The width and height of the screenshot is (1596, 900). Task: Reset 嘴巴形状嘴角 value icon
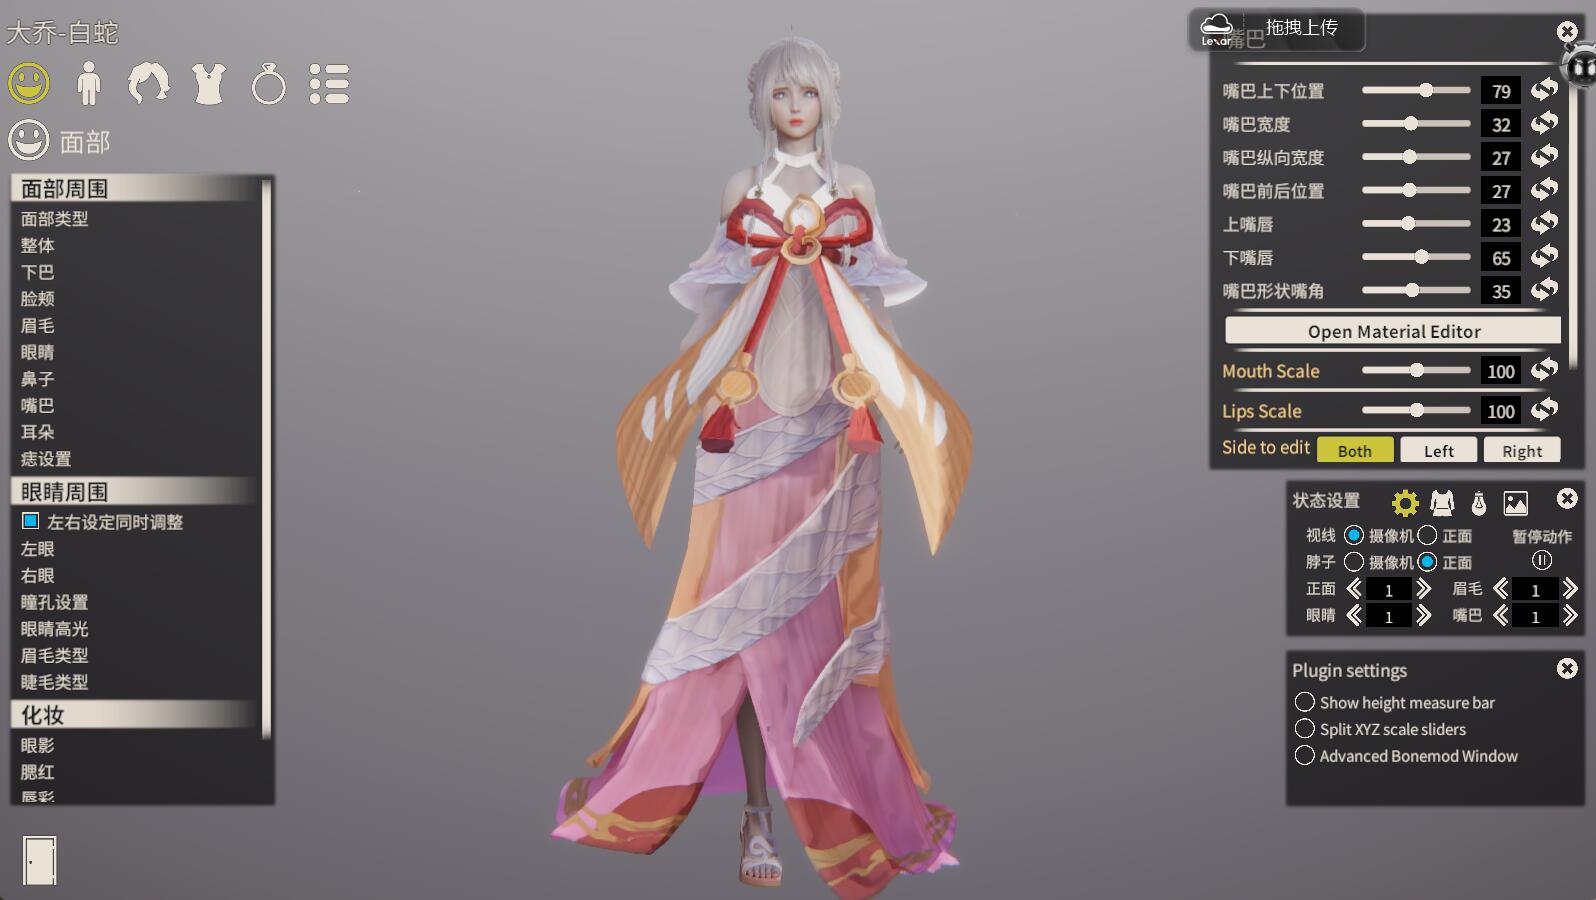[1545, 290]
